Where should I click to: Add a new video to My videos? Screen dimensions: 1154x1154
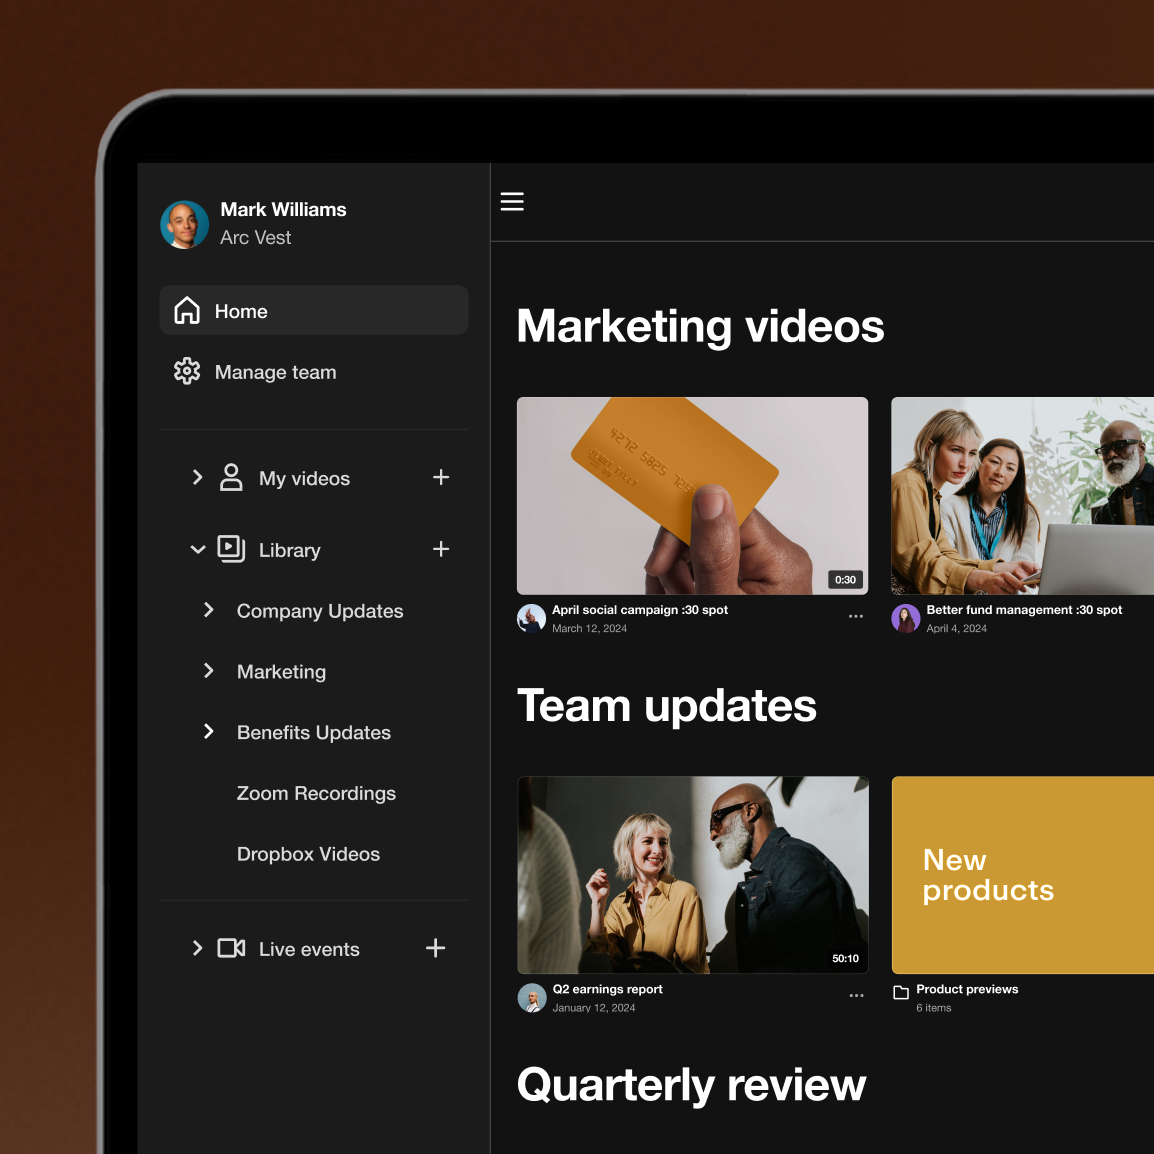pos(441,478)
